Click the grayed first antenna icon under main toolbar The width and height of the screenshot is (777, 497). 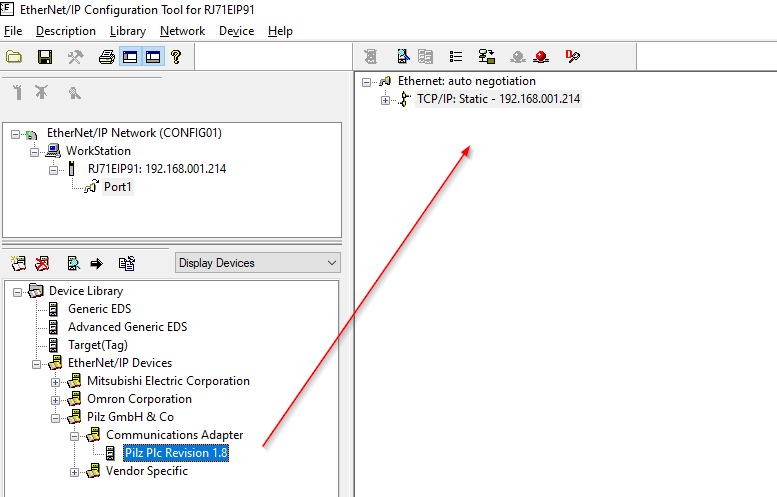[x=18, y=92]
